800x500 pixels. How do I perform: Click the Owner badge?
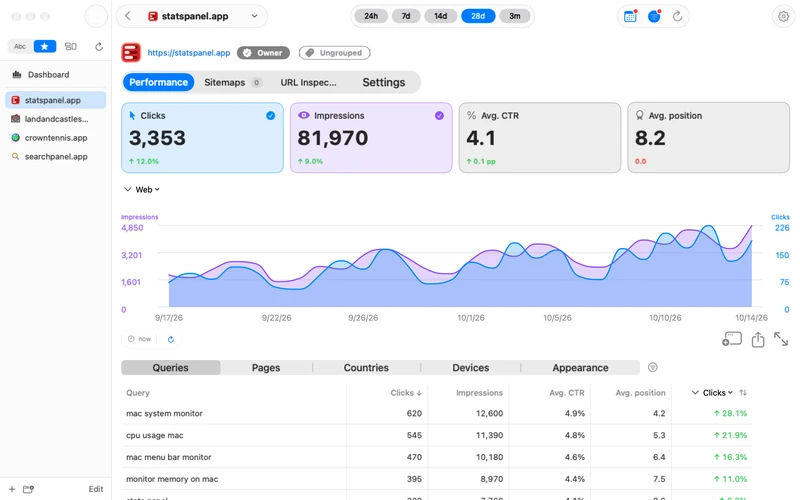(263, 53)
